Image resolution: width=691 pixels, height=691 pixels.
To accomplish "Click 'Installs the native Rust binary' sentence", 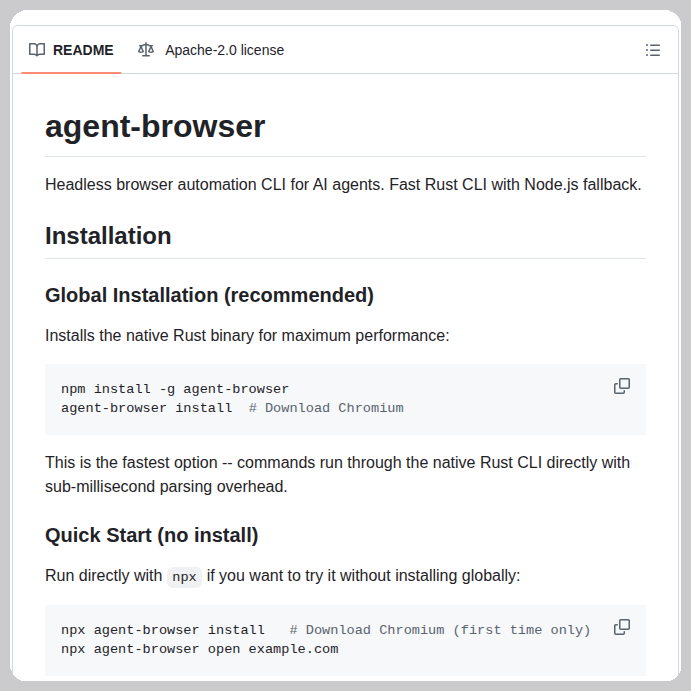I will click(247, 336).
